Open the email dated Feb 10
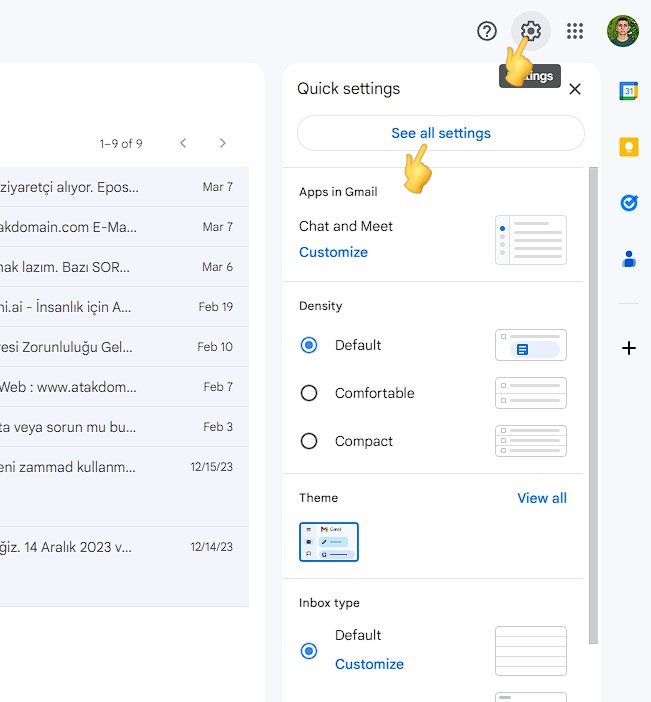This screenshot has height=702, width=651. (124, 347)
